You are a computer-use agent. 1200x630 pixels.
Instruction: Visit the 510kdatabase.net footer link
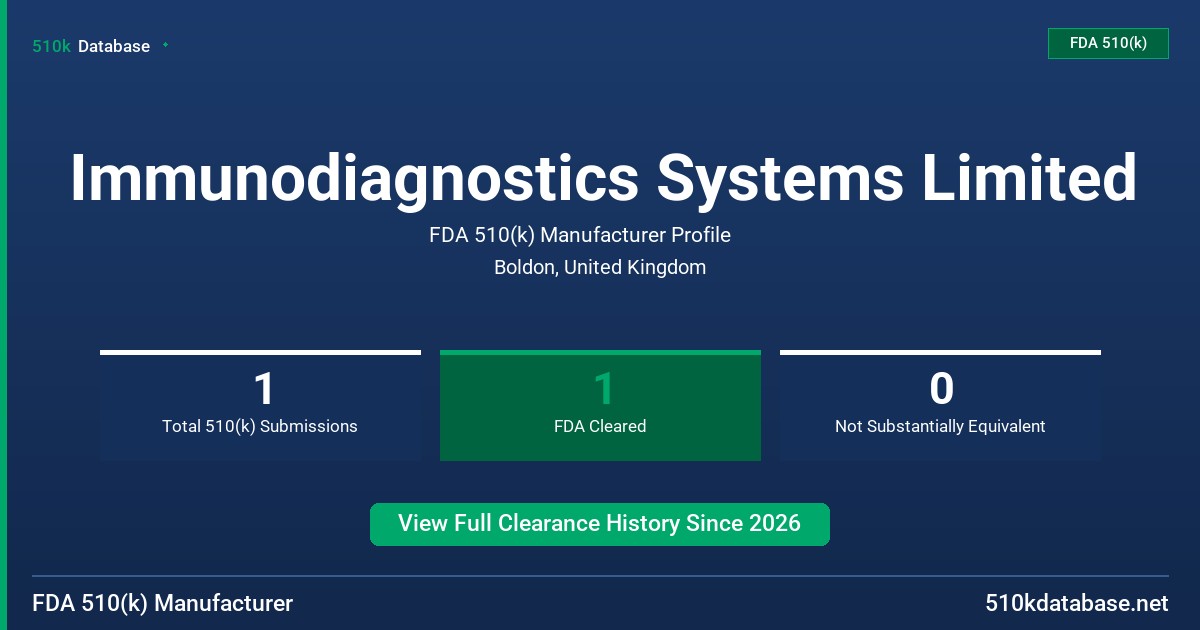[1076, 603]
